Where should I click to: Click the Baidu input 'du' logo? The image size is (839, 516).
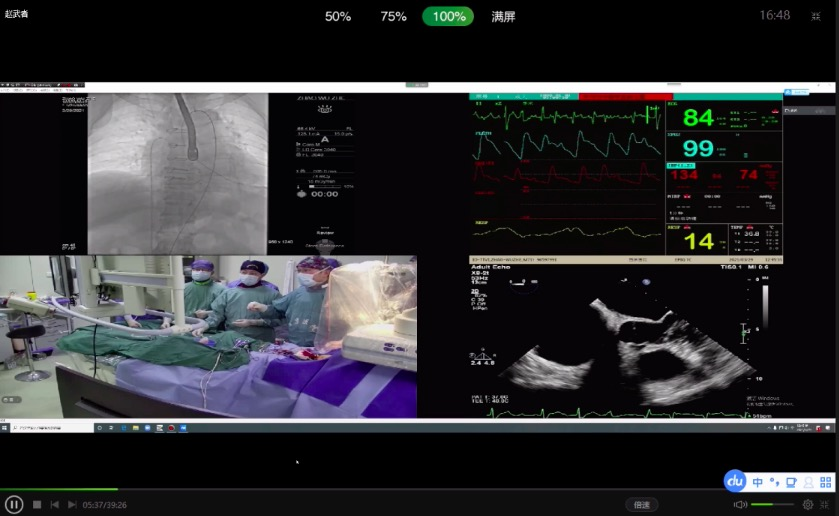pyautogui.click(x=736, y=481)
